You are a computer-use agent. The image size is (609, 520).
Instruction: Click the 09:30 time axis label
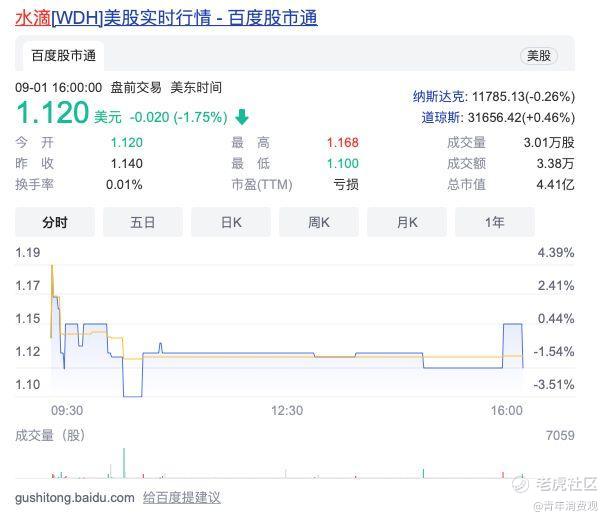pos(67,410)
